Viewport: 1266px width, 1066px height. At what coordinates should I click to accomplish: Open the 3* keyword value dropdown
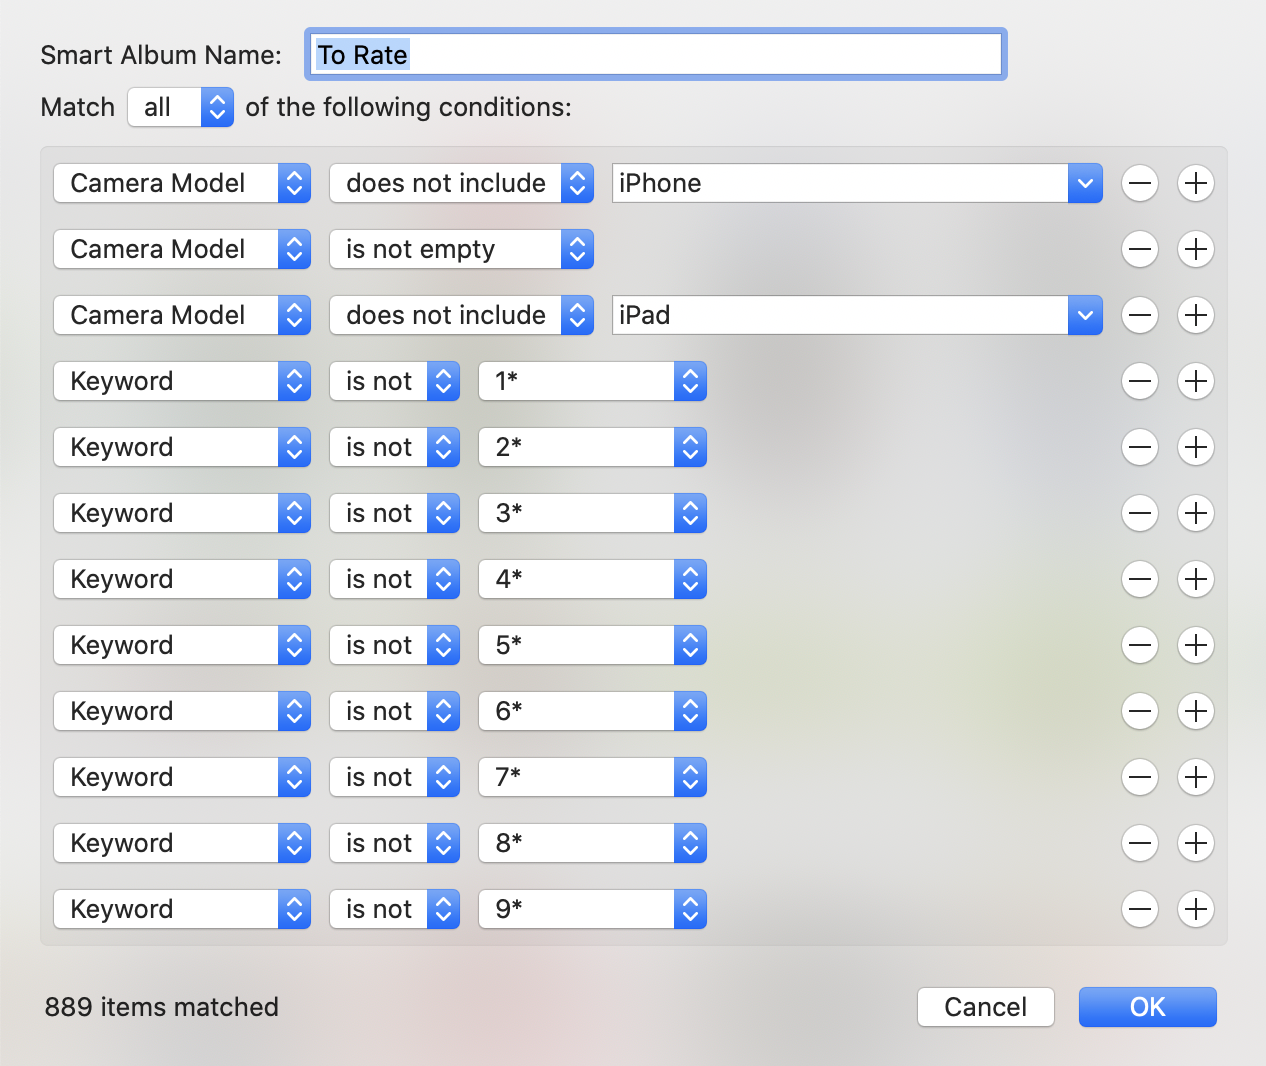point(592,513)
